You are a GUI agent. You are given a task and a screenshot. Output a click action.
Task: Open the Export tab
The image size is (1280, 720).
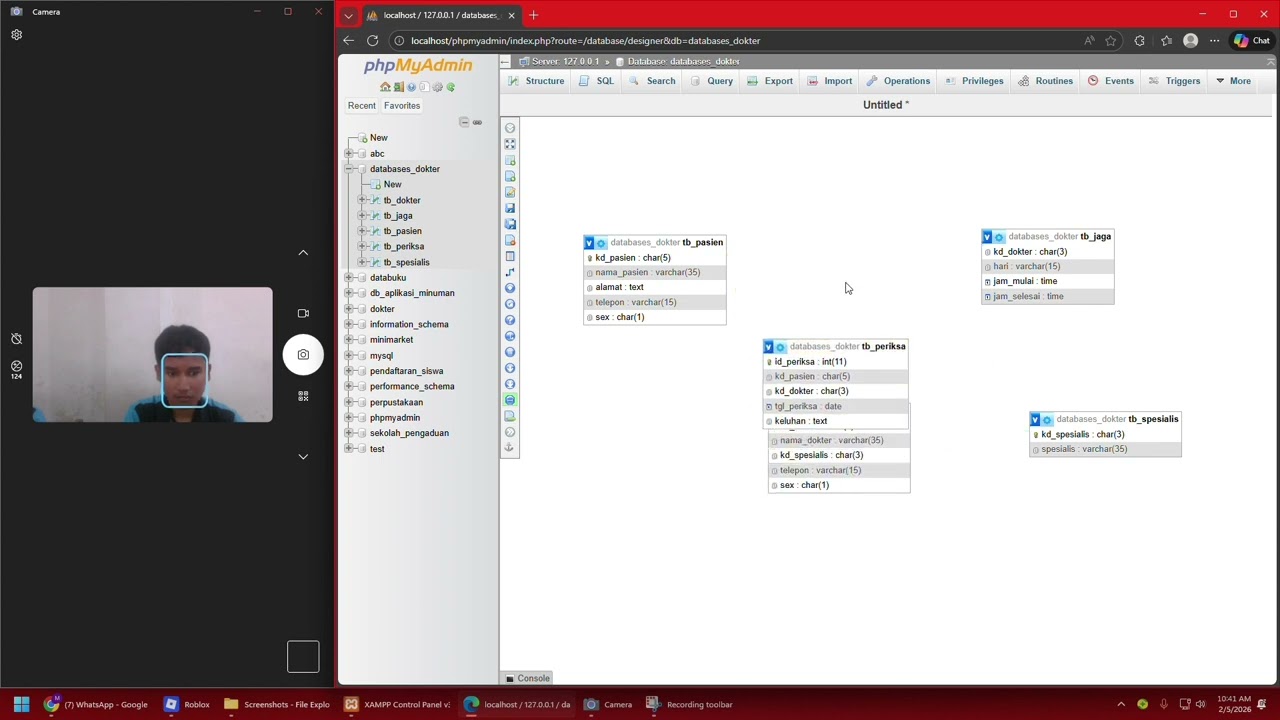770,81
